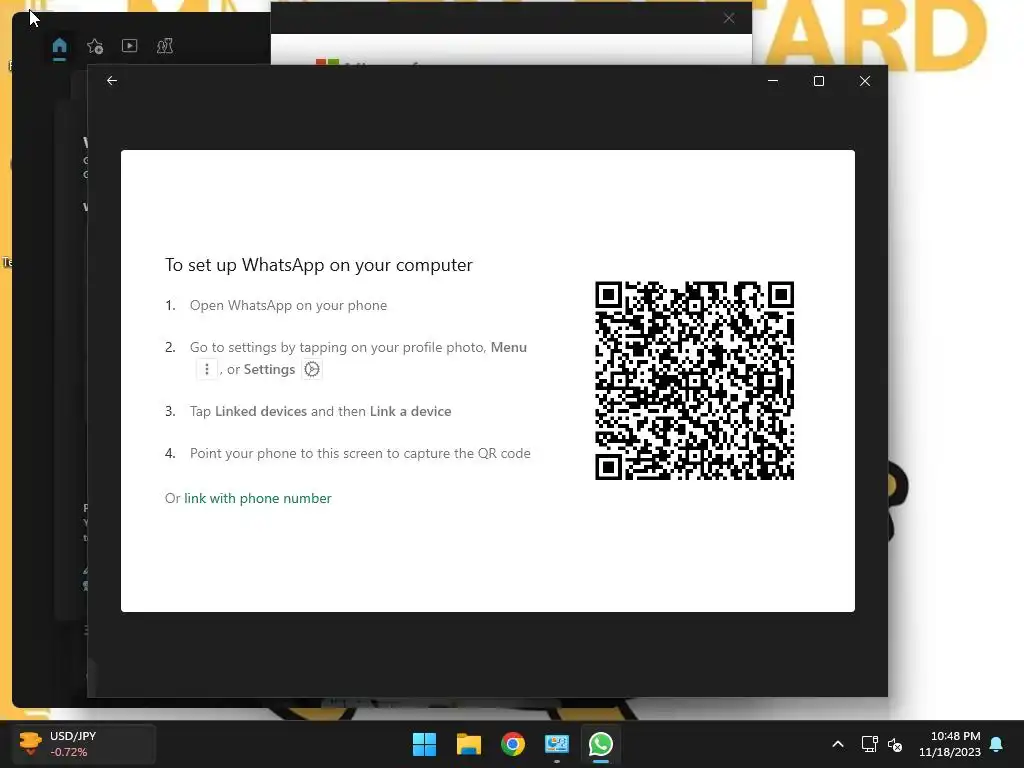This screenshot has width=1024, height=768.
Task: Close the dialog behind the WhatsApp window
Action: point(729,18)
